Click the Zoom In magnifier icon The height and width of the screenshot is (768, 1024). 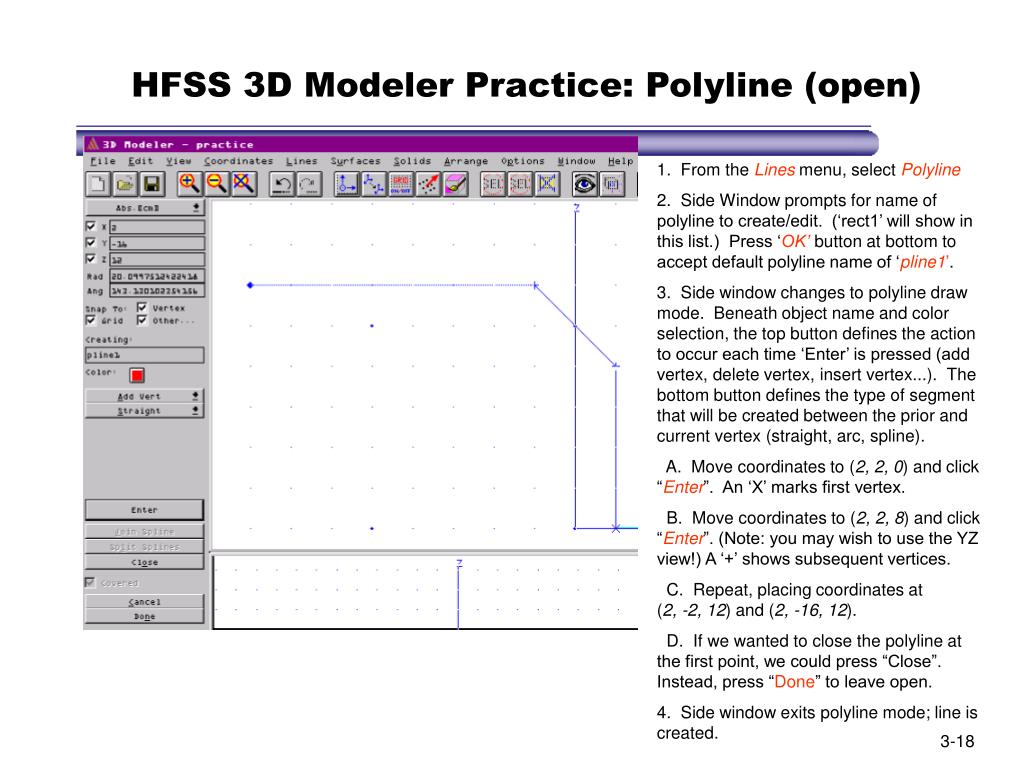click(x=189, y=184)
